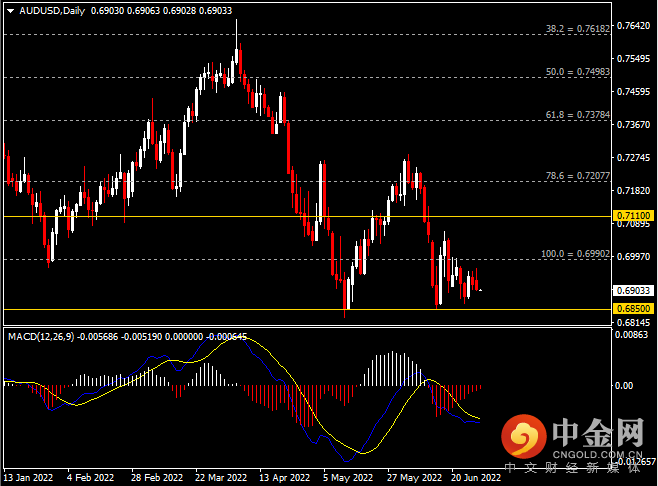Select the 100.0 Fibonacci level label

click(x=573, y=254)
